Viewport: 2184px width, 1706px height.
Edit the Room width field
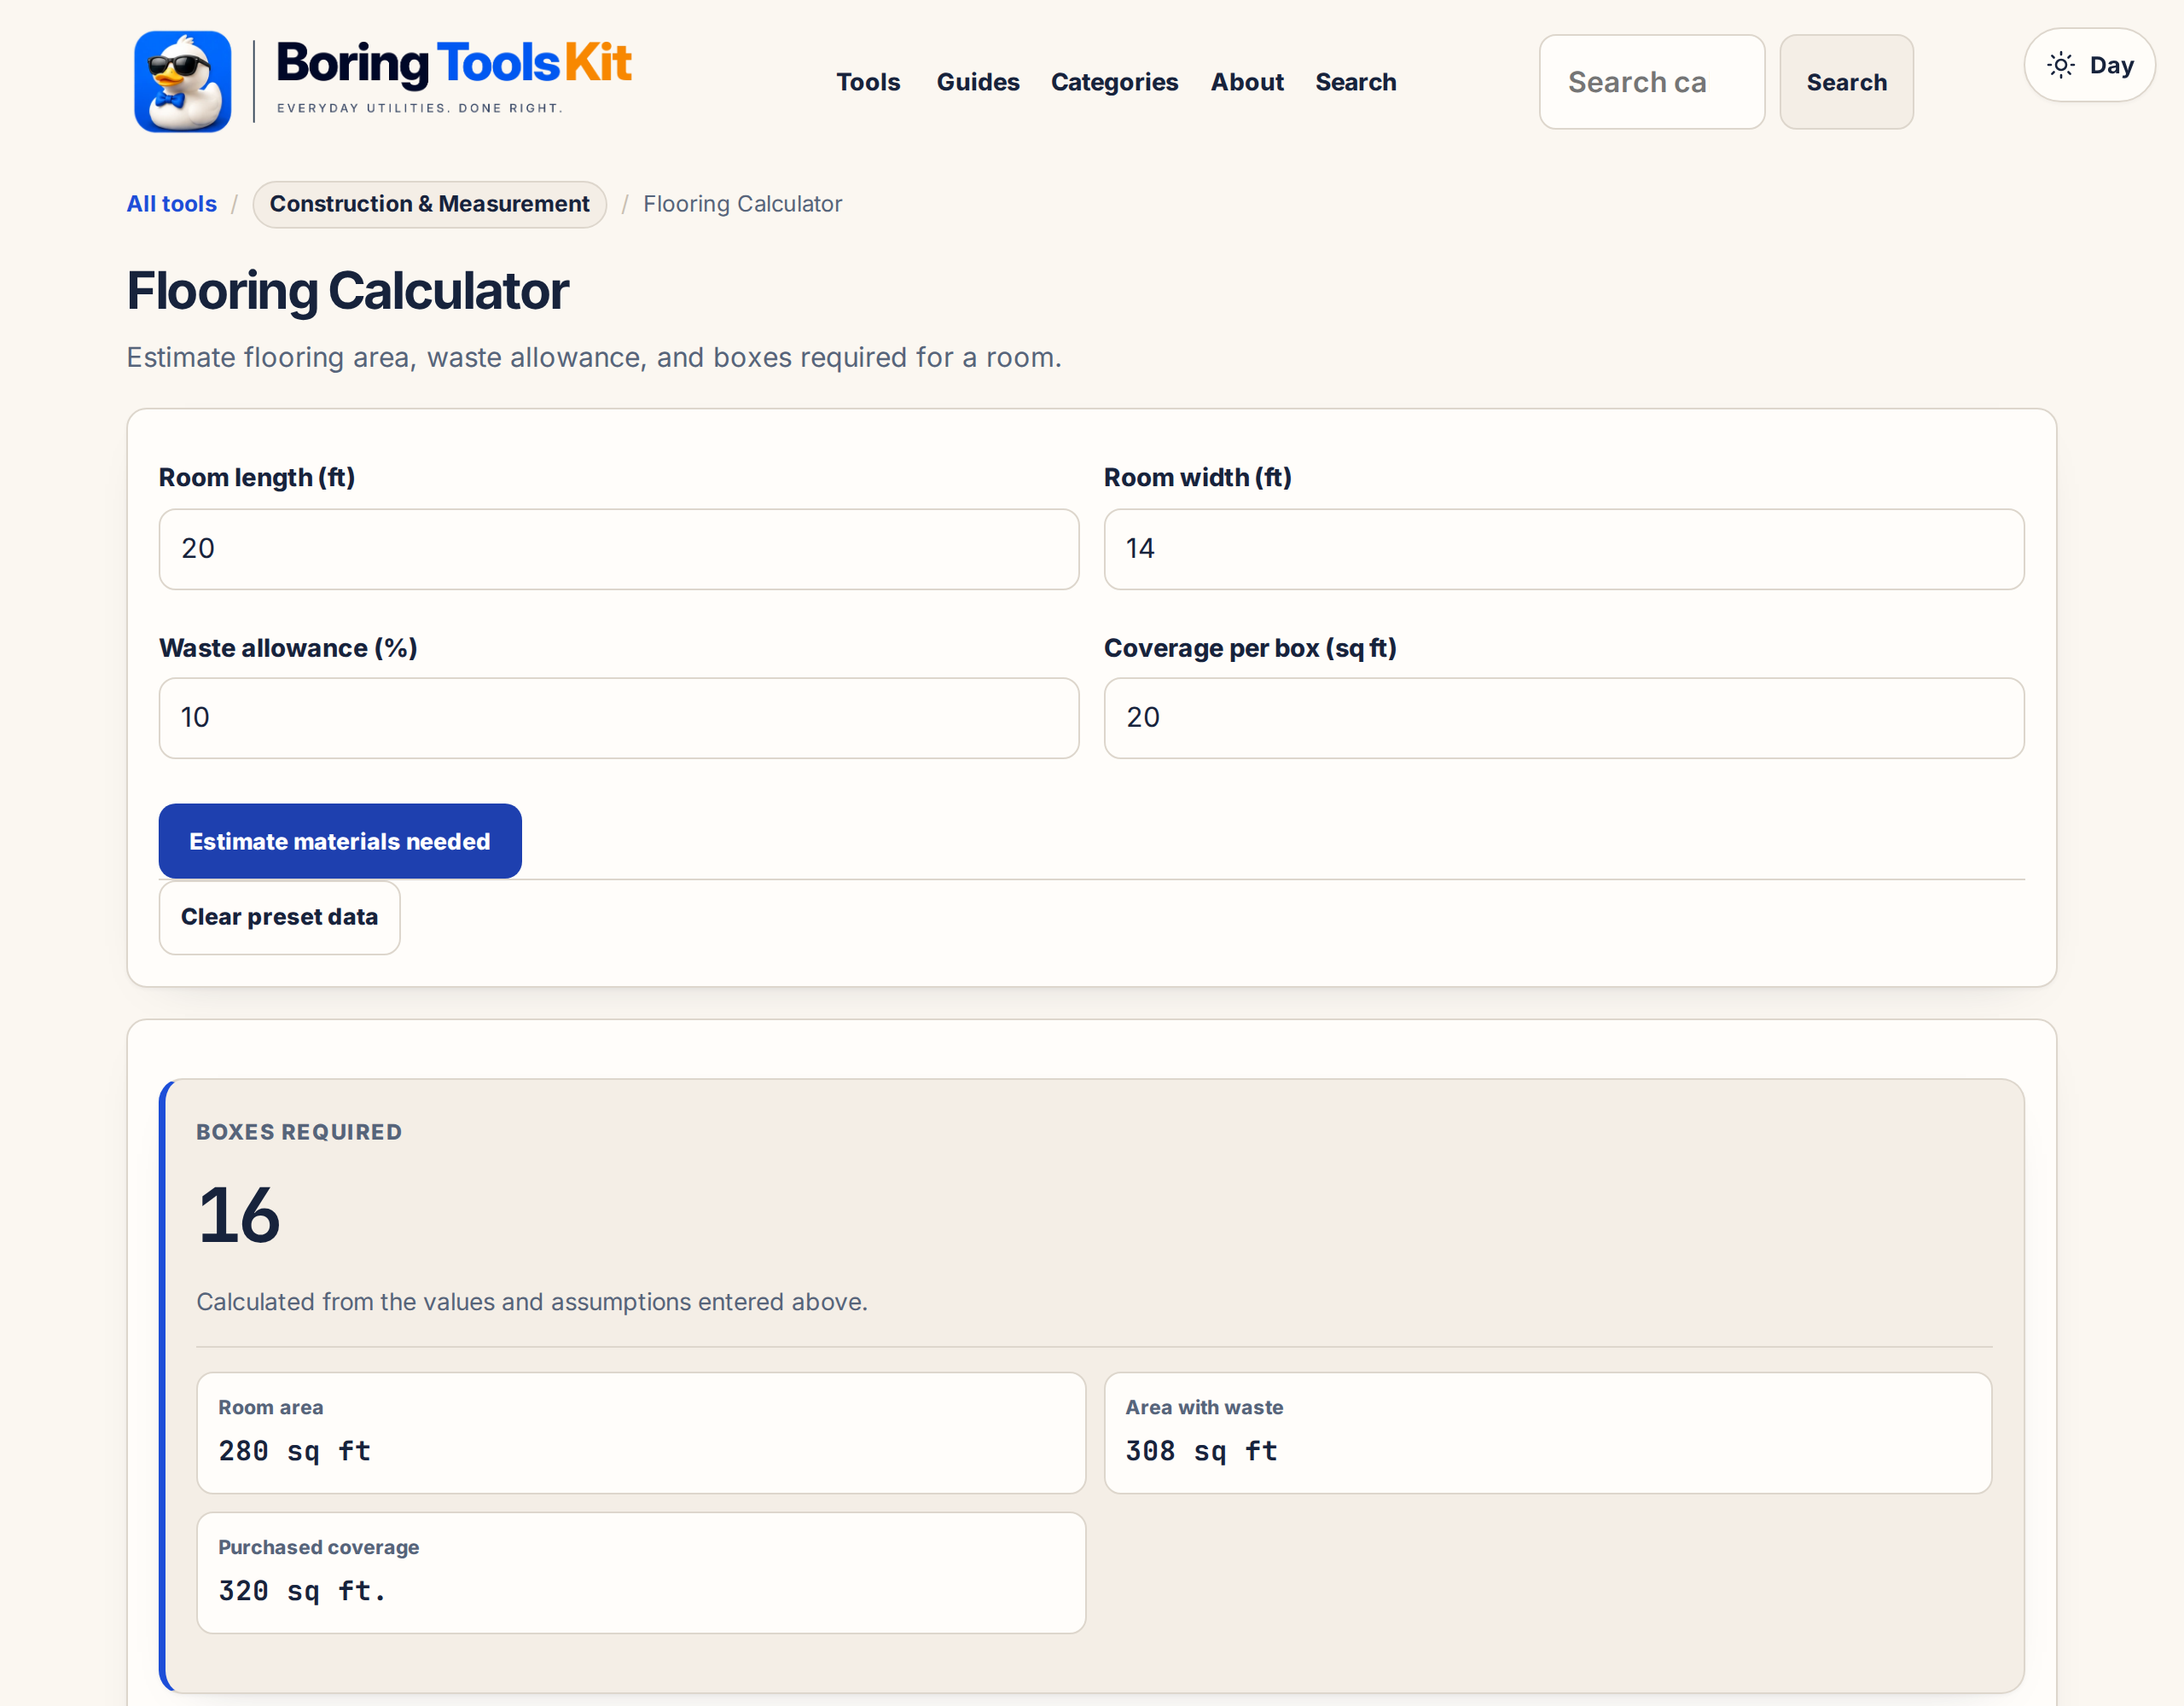pos(1564,549)
